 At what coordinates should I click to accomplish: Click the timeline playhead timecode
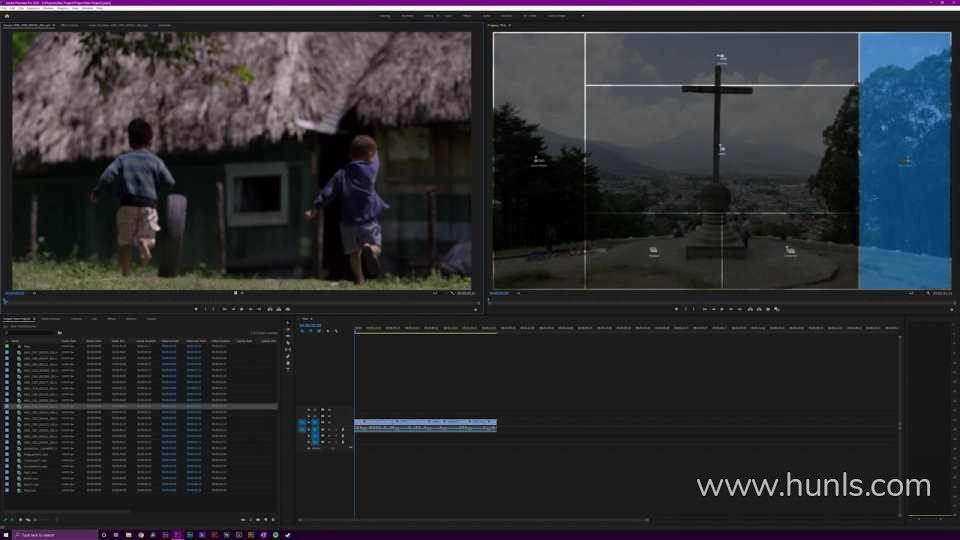[x=310, y=325]
